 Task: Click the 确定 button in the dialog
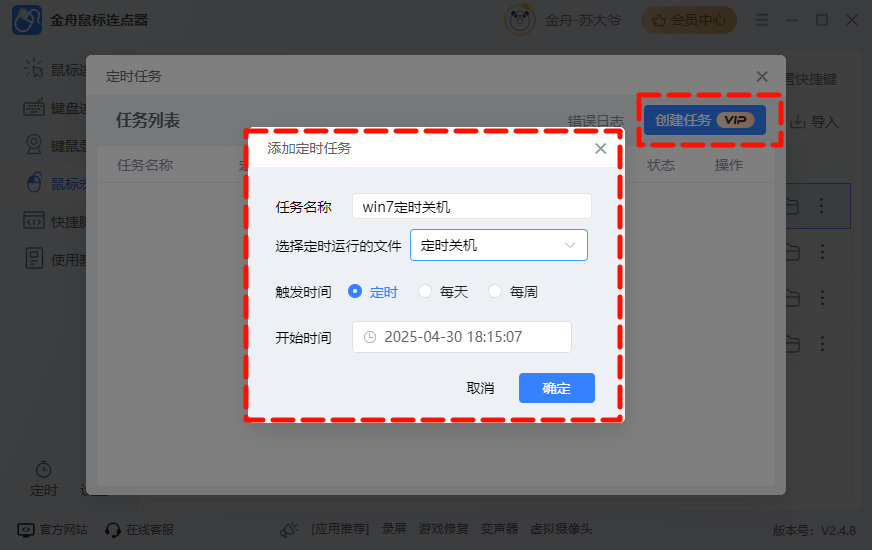[557, 388]
